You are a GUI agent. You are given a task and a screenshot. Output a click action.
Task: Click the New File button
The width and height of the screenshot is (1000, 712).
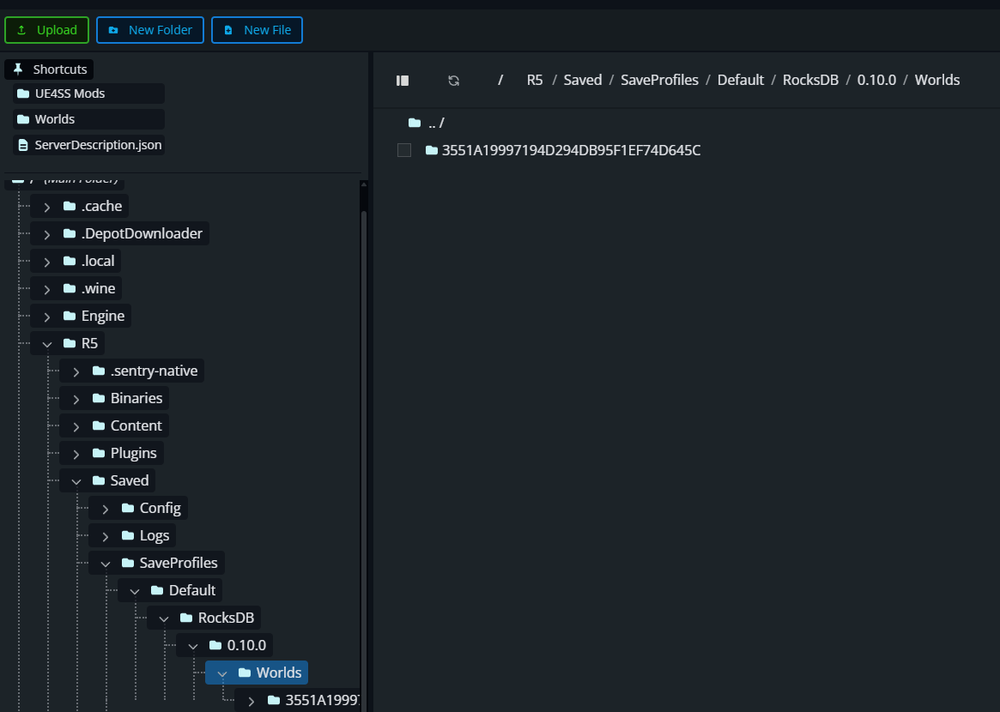257,29
